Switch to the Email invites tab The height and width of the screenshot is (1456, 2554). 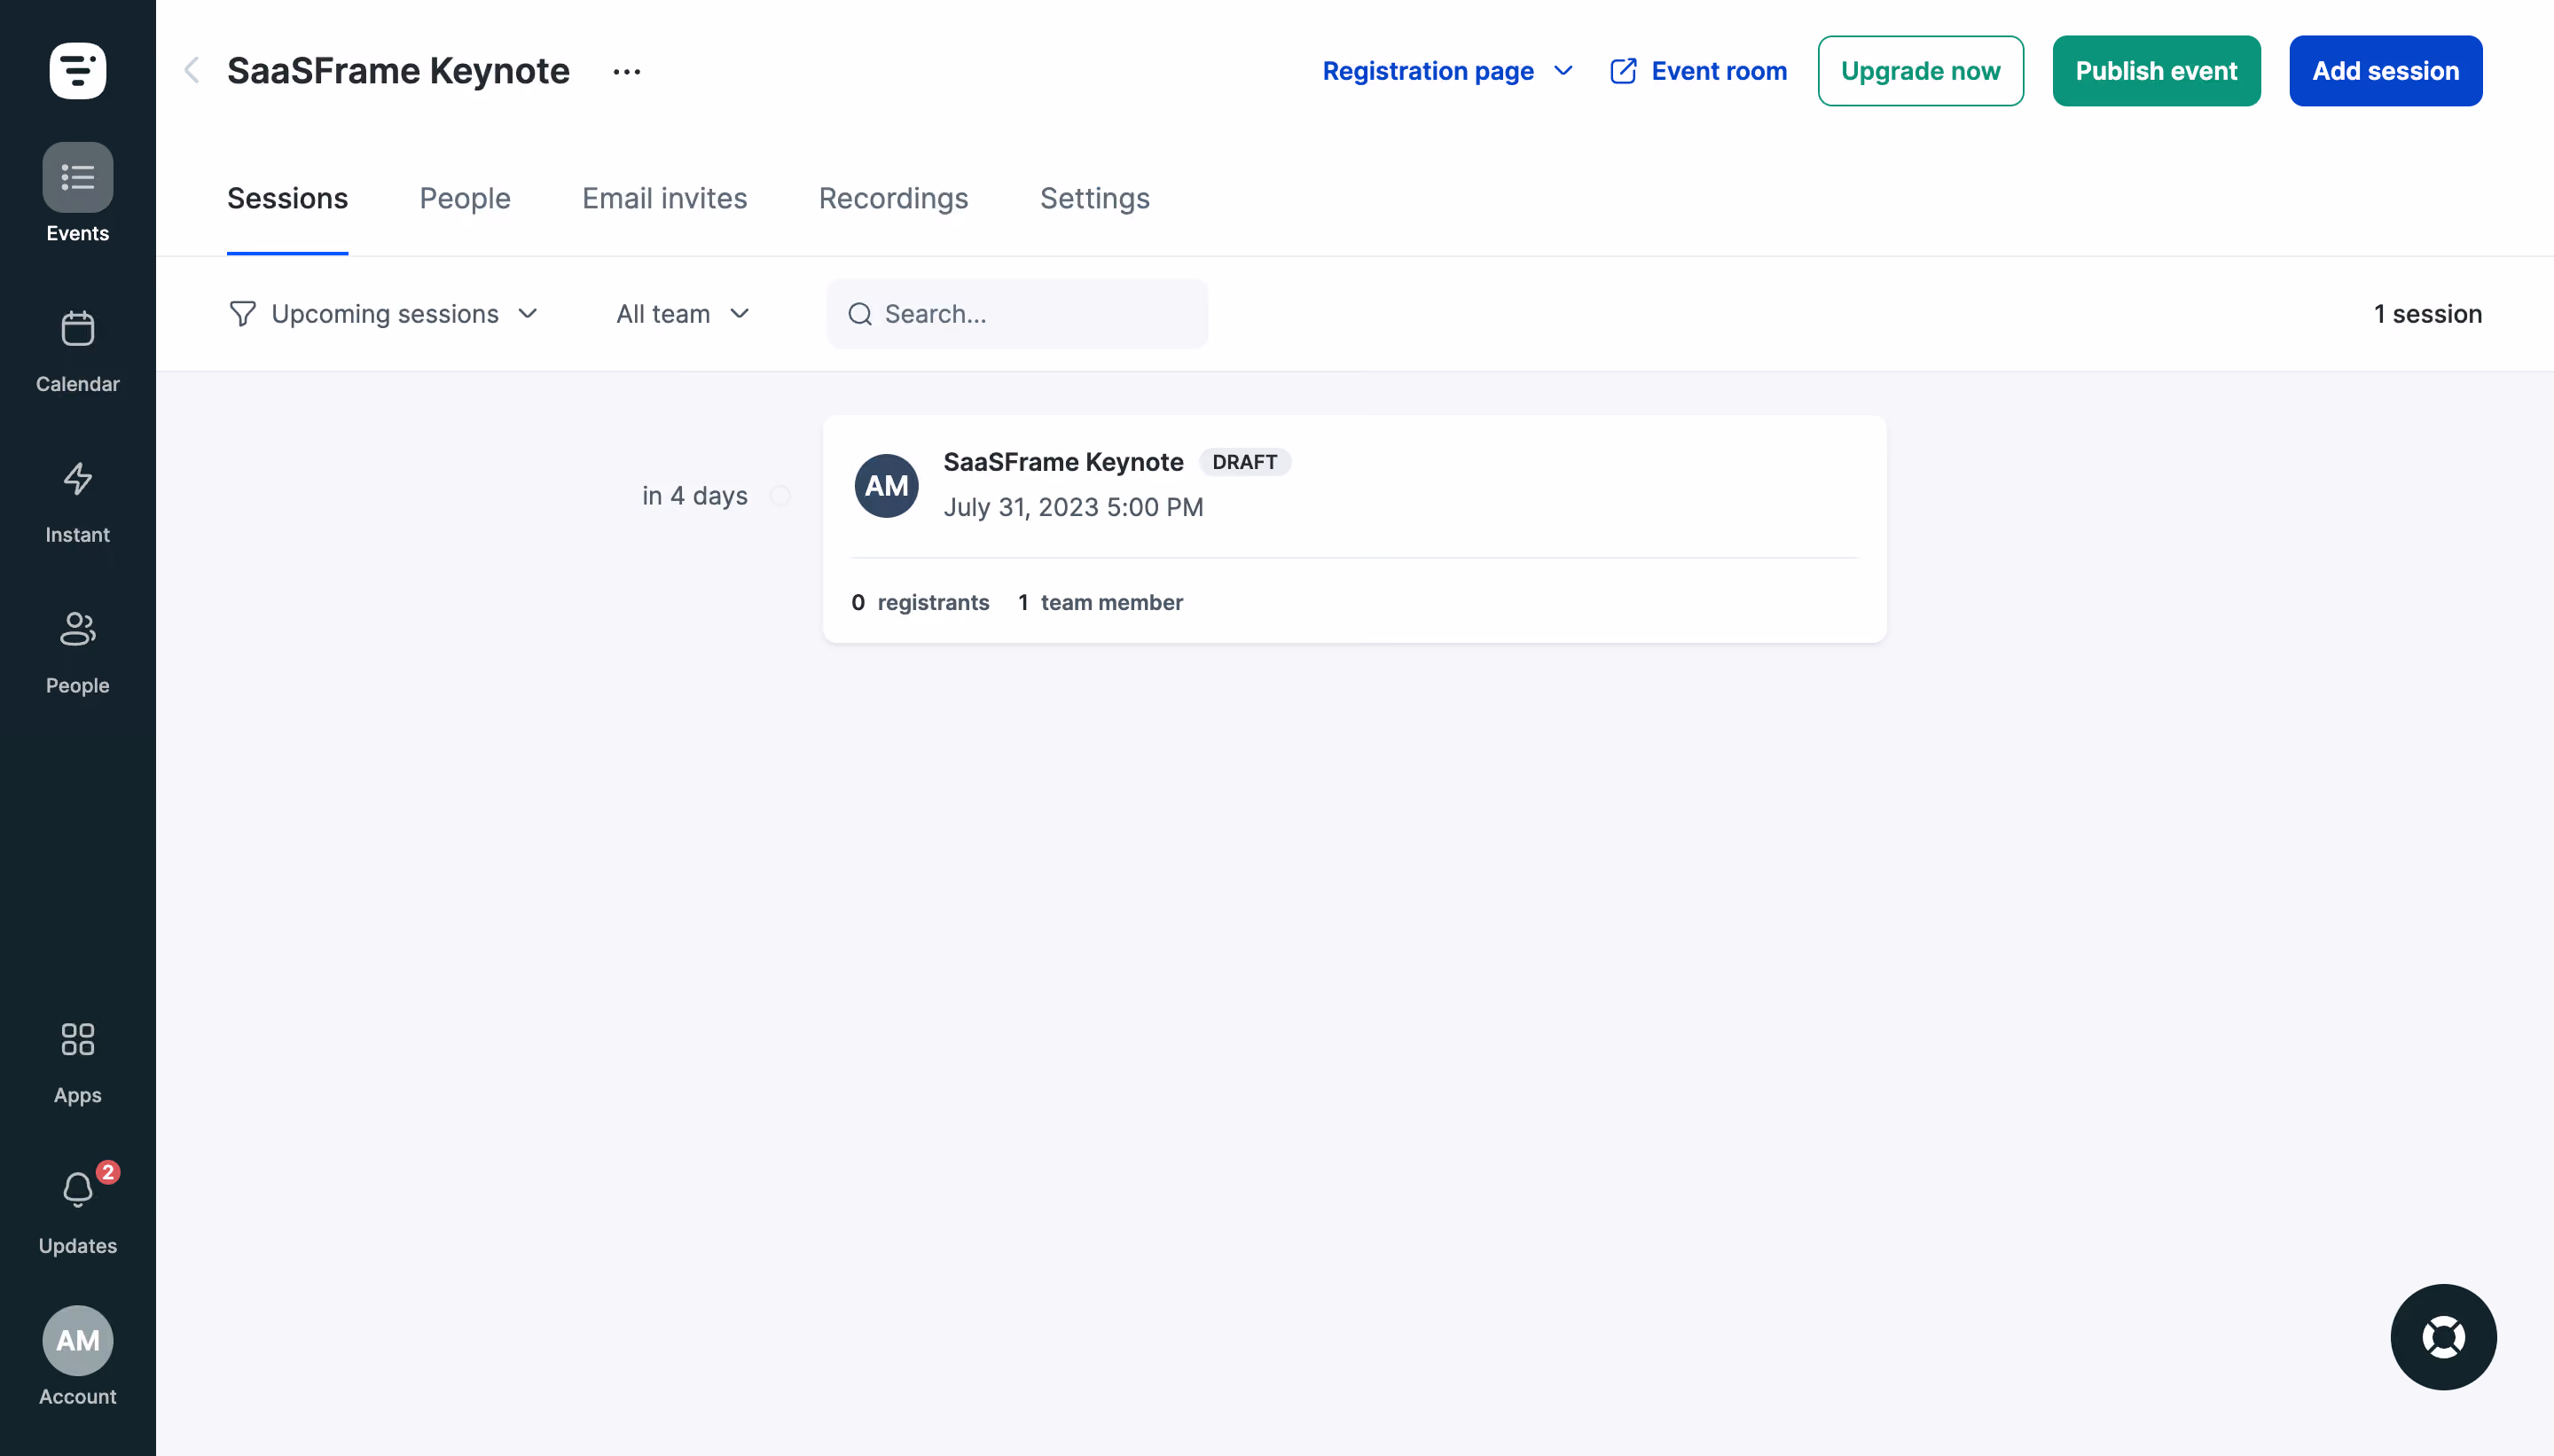665,198
